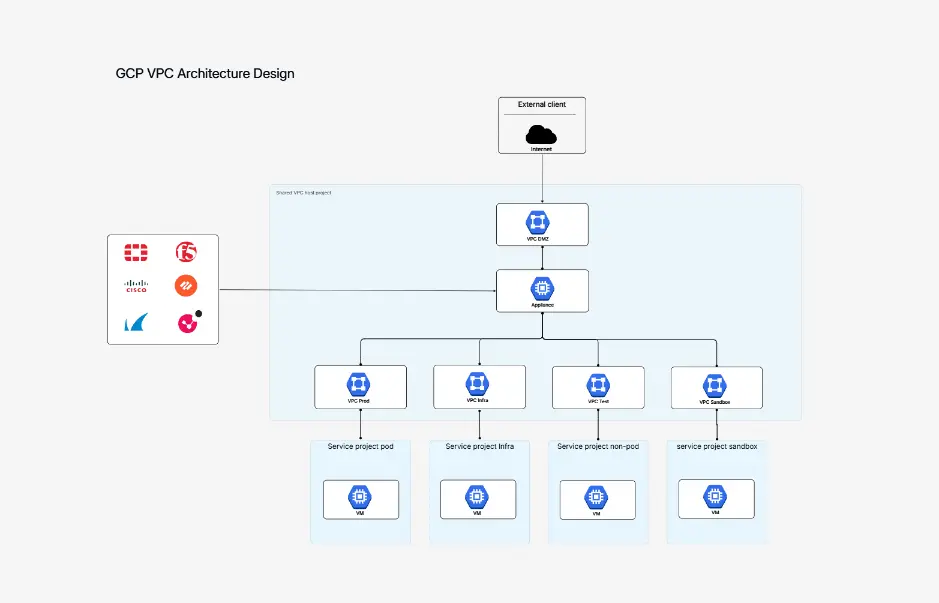Select the VM icon under Service project pod
The width and height of the screenshot is (939, 603).
(360, 497)
